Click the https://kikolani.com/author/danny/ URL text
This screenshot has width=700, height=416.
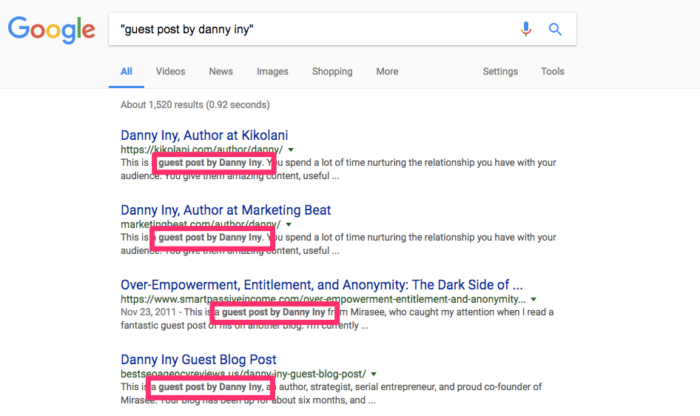(x=201, y=150)
